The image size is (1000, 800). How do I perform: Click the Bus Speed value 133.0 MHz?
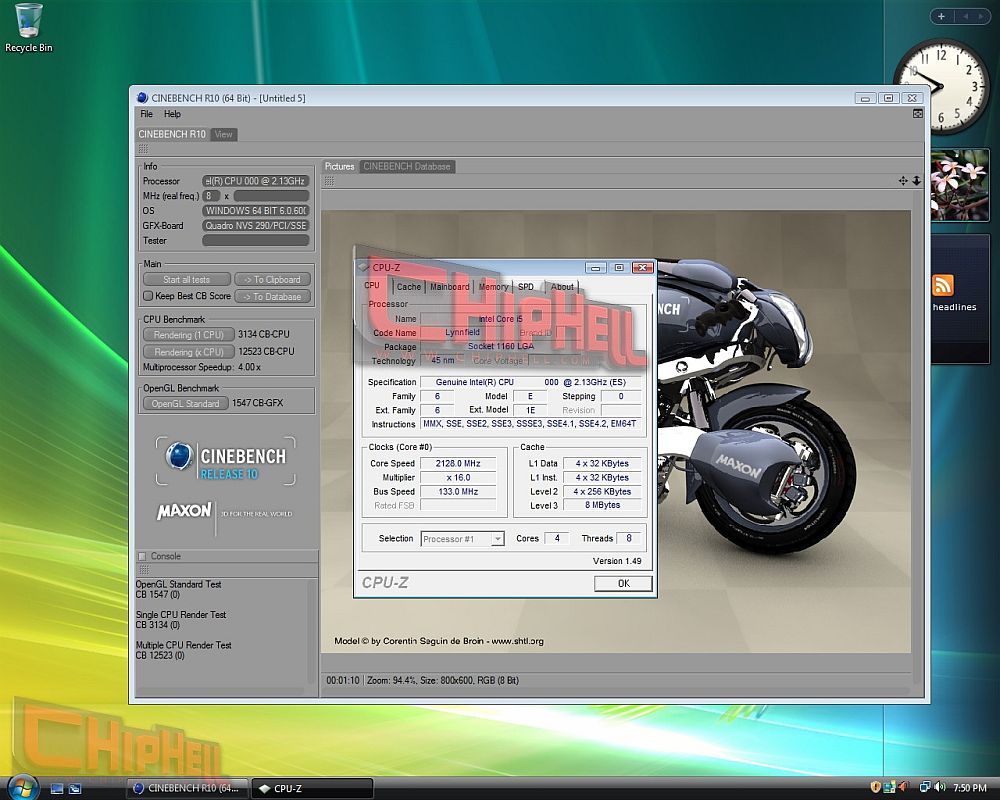[458, 492]
